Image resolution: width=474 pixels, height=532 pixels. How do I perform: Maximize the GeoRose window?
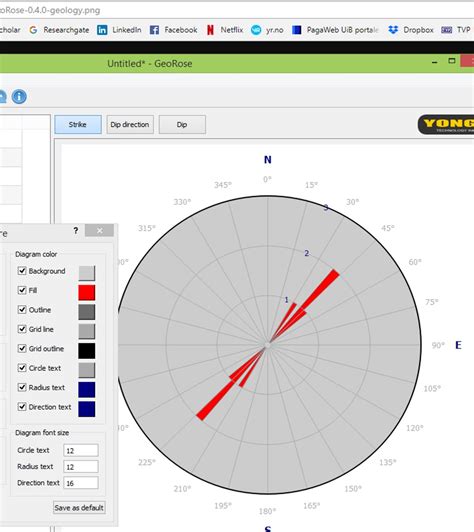[452, 61]
